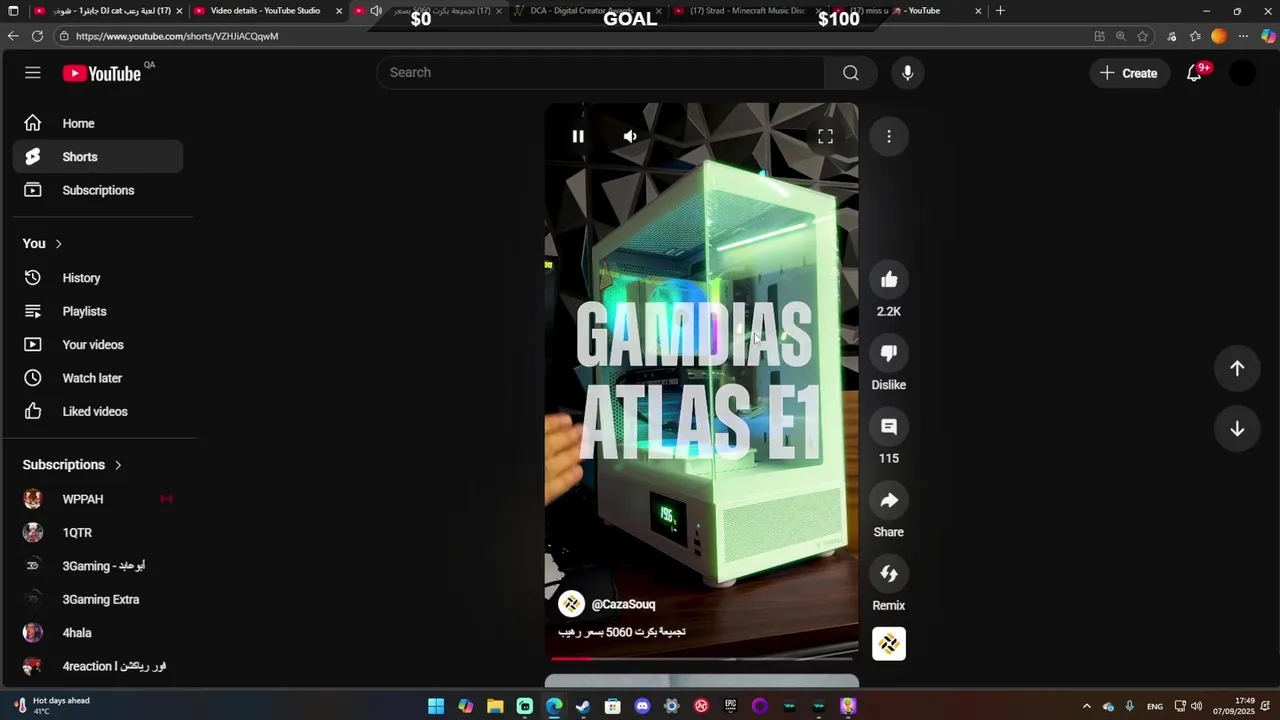Go to previous Short with up arrow
Screen dimensions: 1280x720
[x=1237, y=368]
